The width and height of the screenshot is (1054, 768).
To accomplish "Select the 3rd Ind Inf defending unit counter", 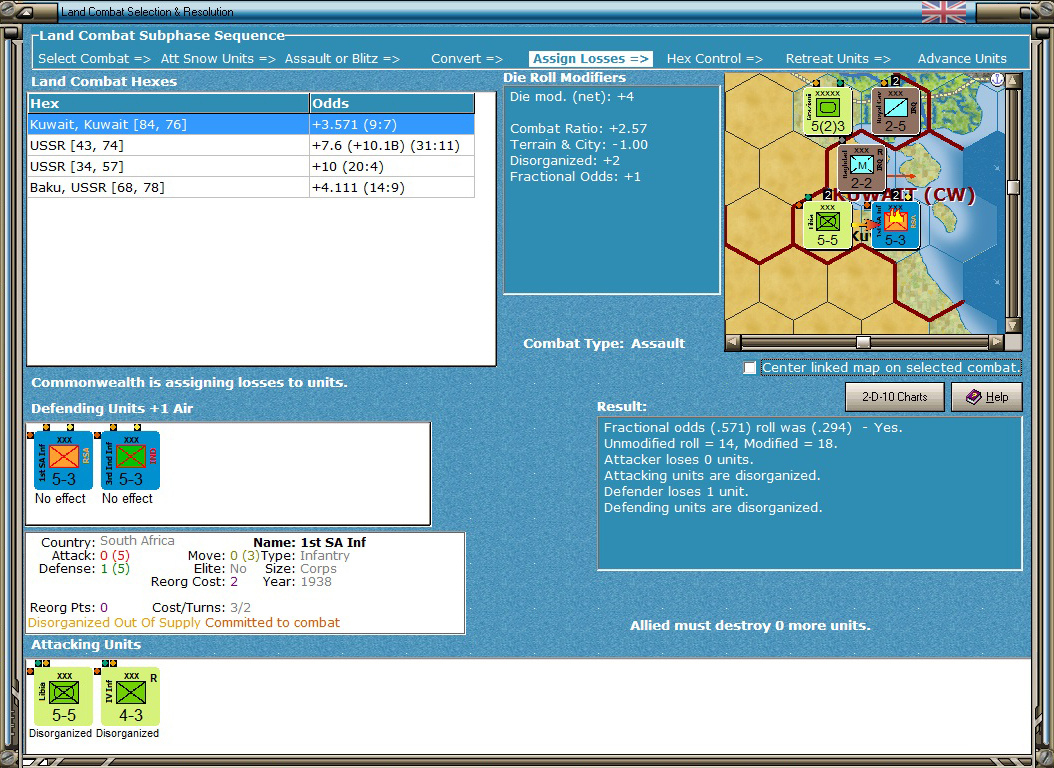I will 130,460.
